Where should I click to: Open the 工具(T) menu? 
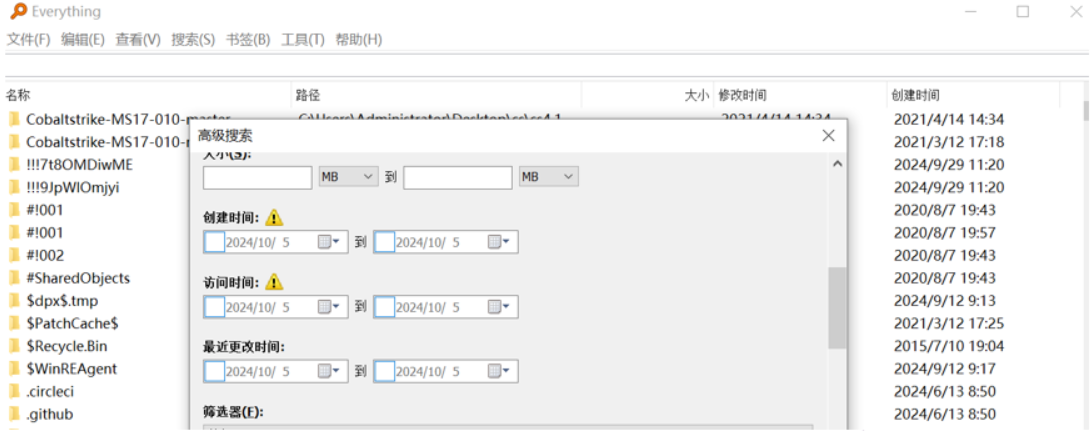(x=302, y=40)
